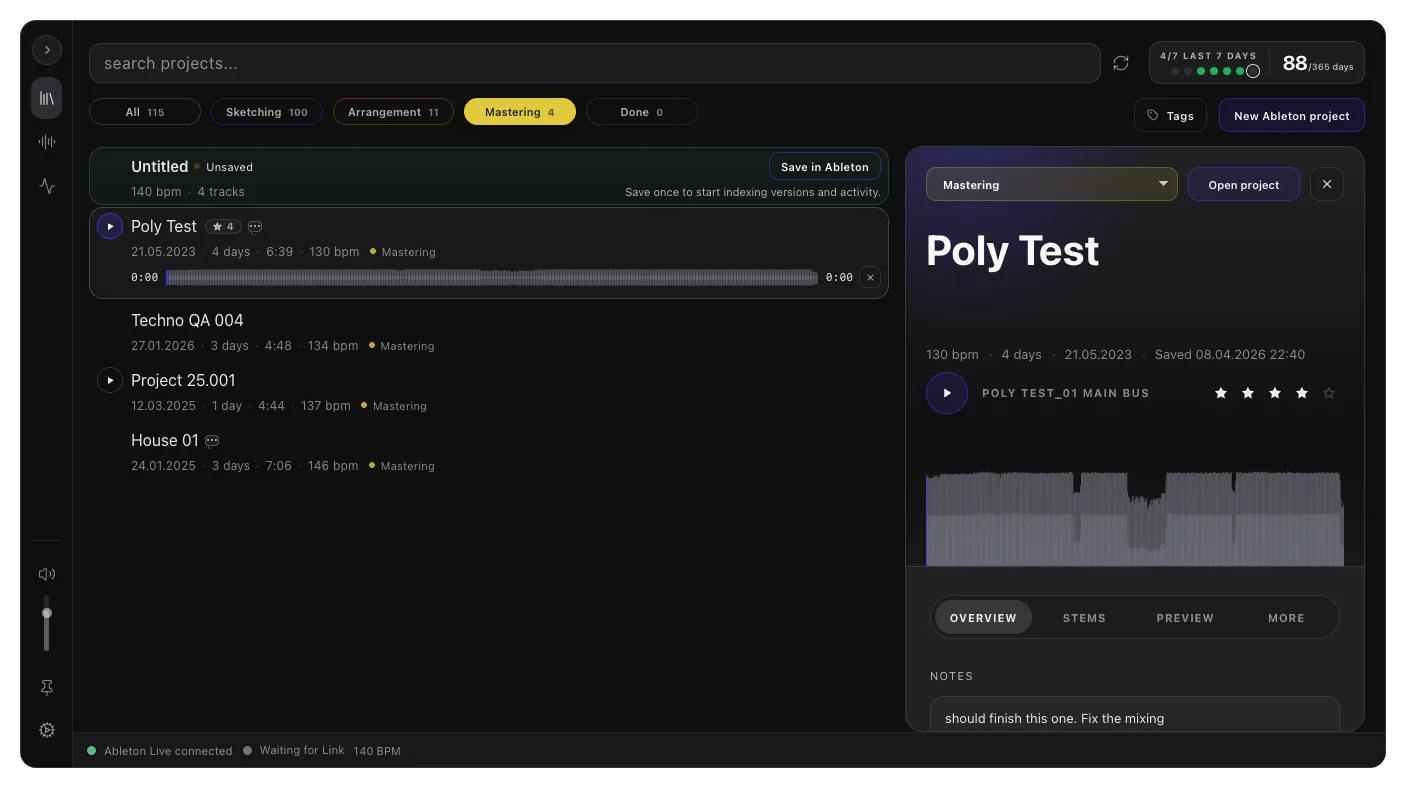This screenshot has height=788, width=1406.
Task: Open the audio waveform view in sidebar
Action: tap(47, 142)
